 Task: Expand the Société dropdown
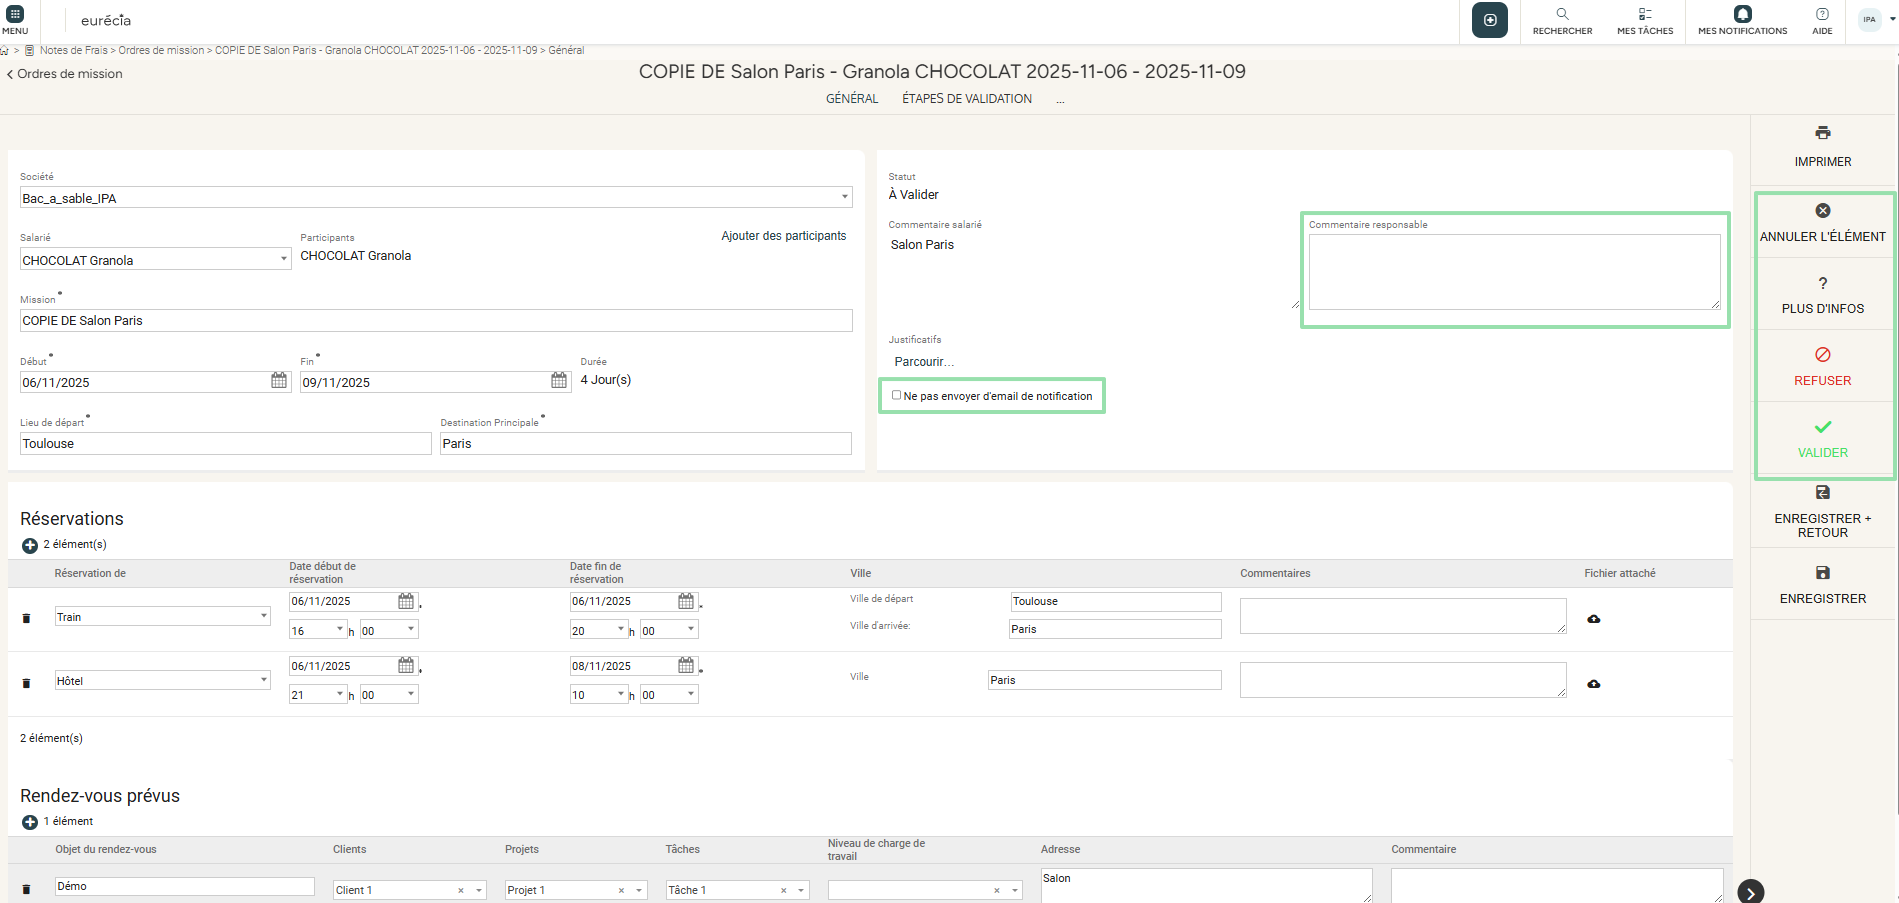pos(844,197)
